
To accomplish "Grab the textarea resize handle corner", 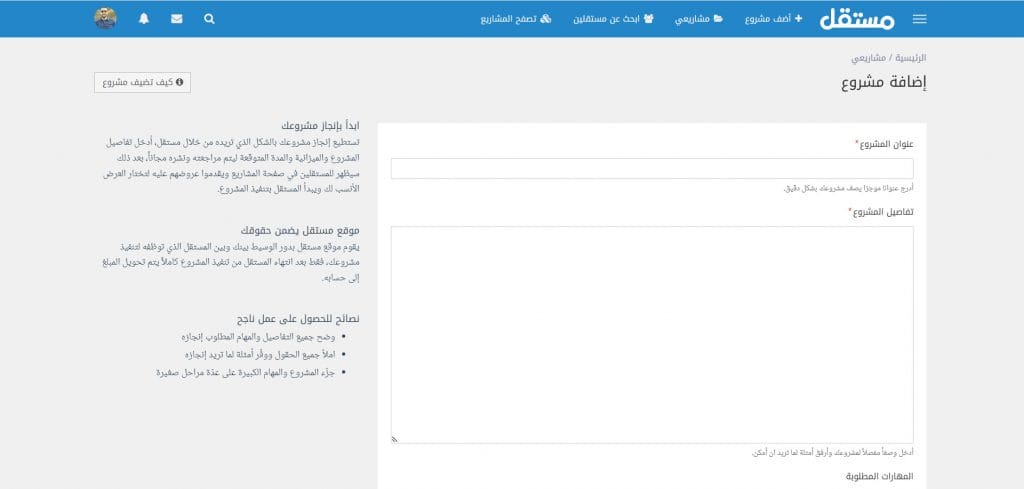I will pos(394,438).
